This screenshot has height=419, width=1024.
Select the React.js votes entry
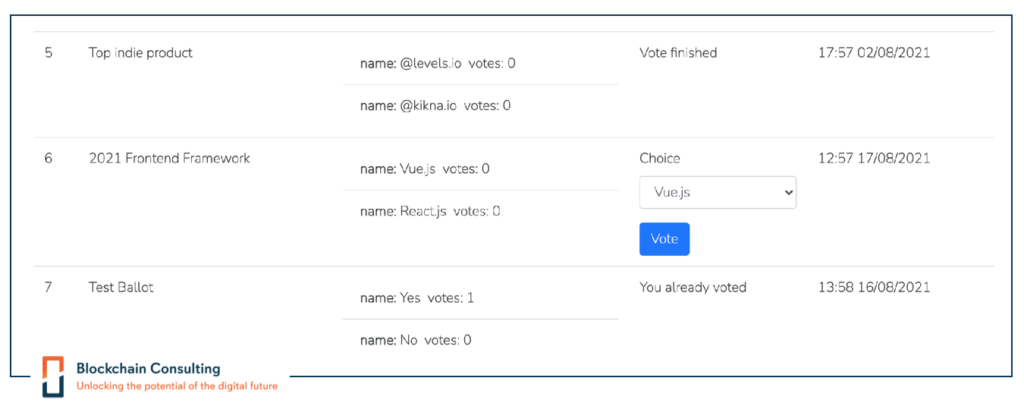click(430, 211)
